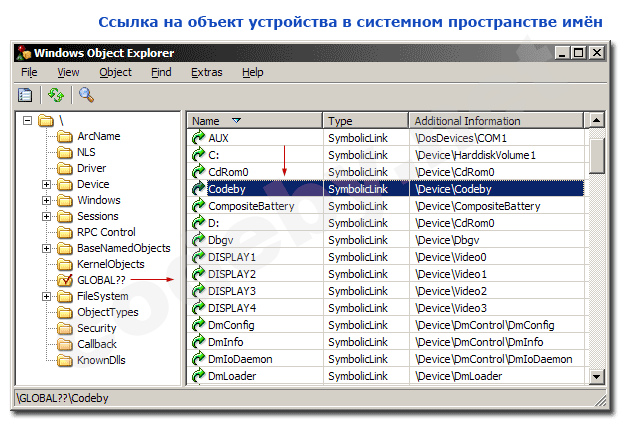Expand the Windows tree node
This screenshot has height=422, width=621.
click(46, 200)
